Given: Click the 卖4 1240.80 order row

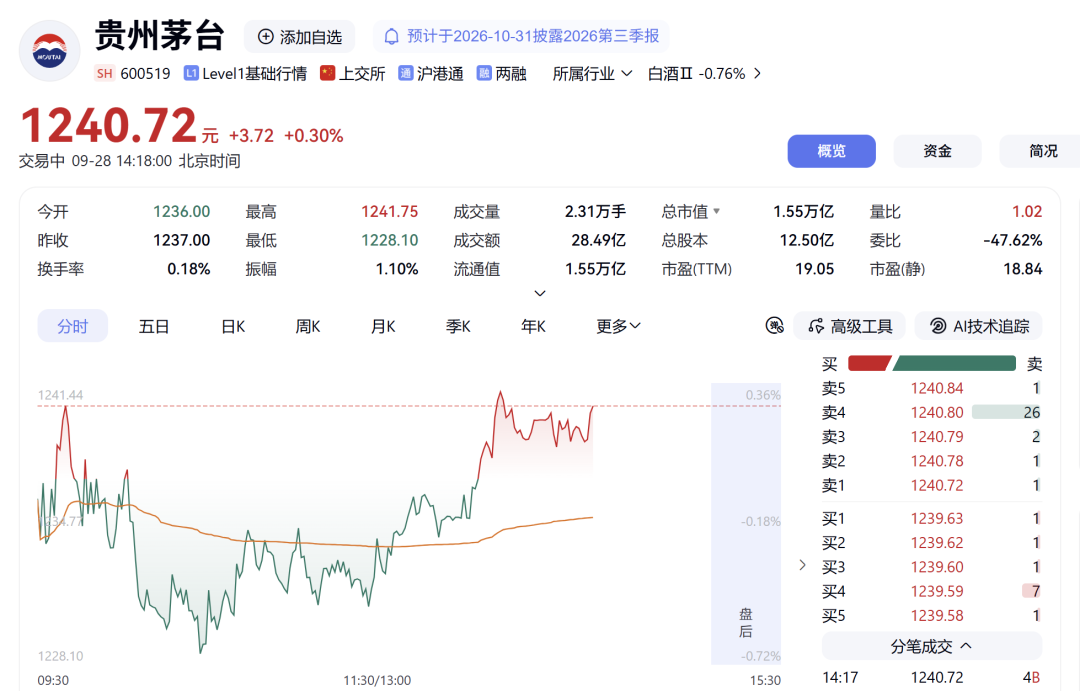Looking at the screenshot, I should (x=931, y=413).
